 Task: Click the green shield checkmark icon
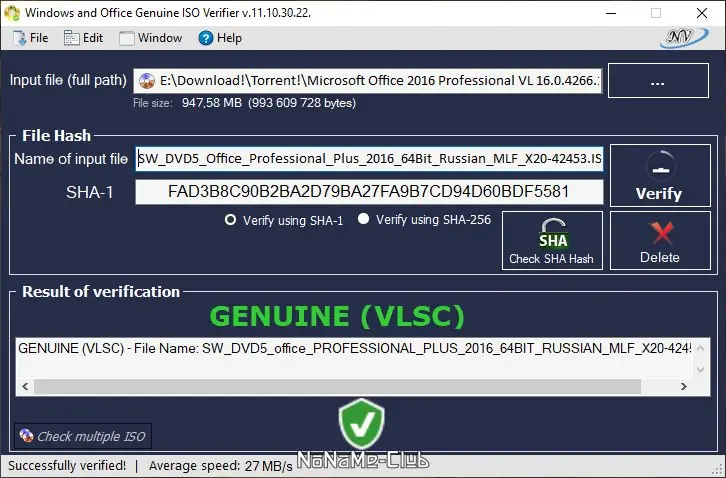[362, 424]
